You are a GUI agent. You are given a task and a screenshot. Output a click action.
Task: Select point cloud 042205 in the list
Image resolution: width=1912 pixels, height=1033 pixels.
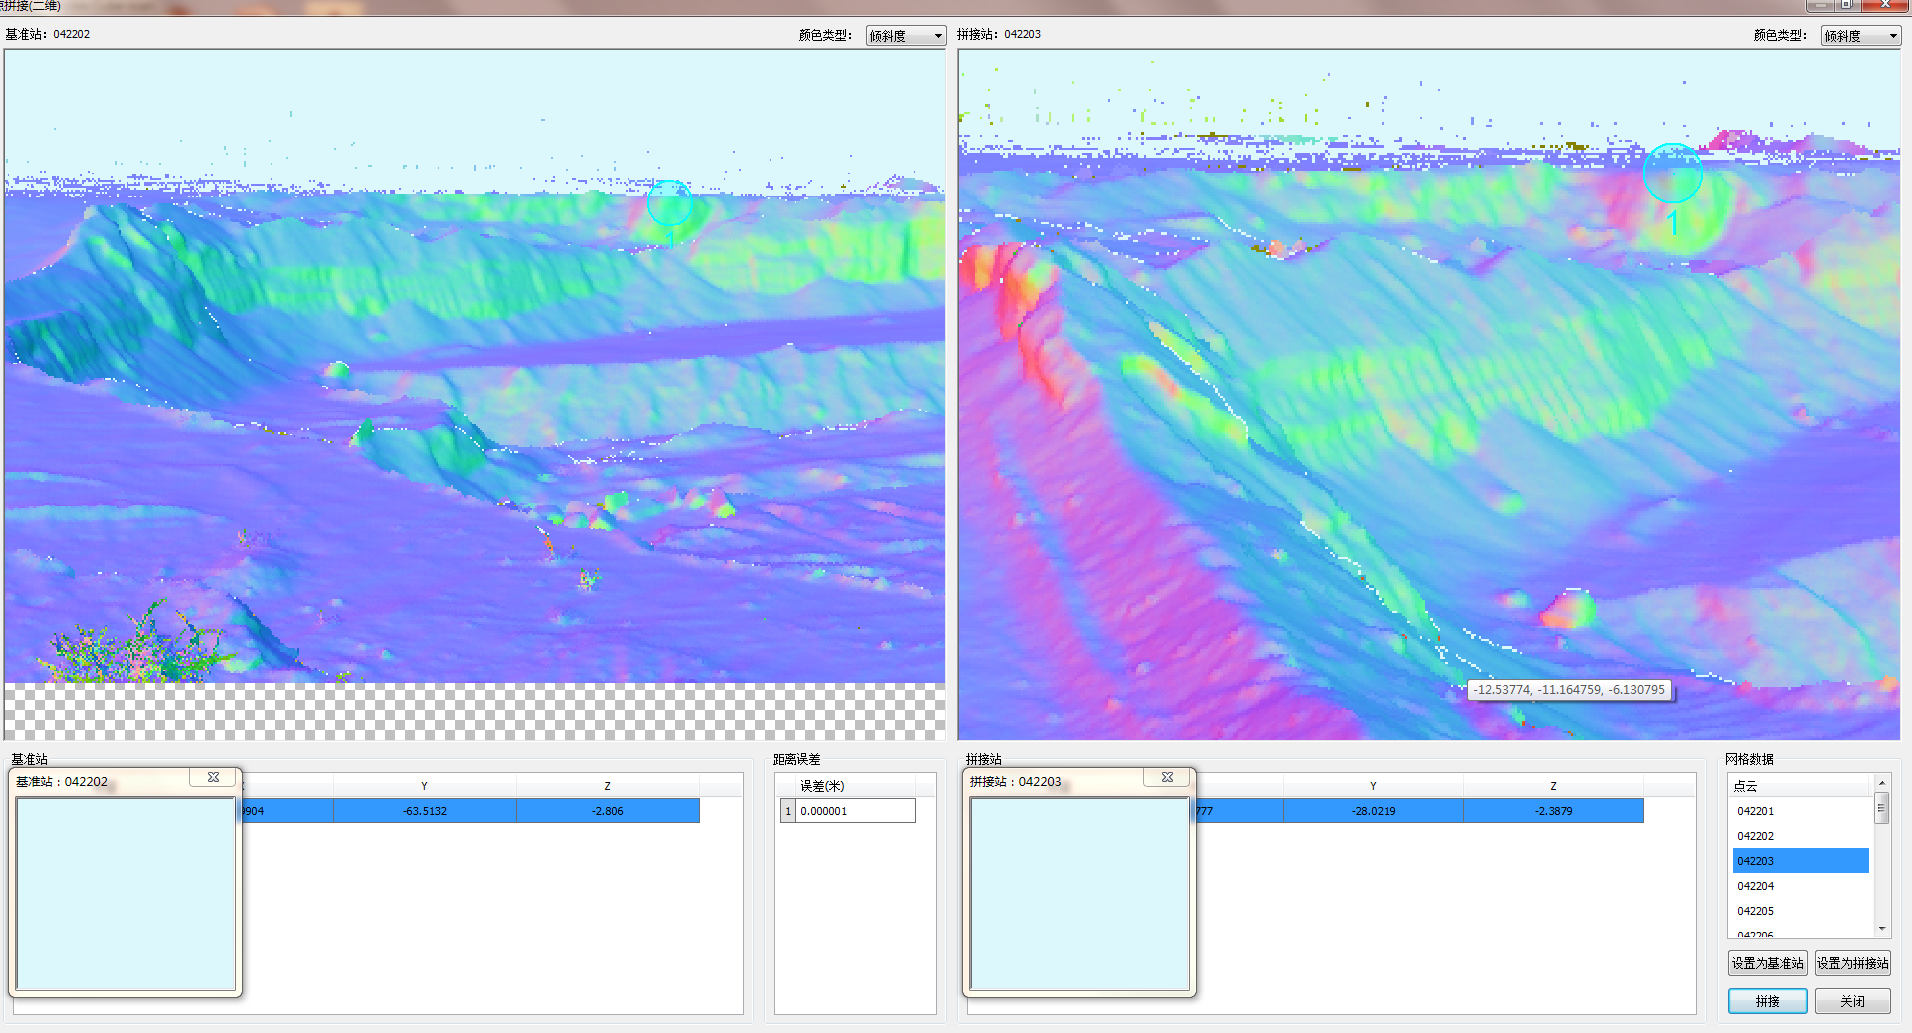click(x=1755, y=911)
